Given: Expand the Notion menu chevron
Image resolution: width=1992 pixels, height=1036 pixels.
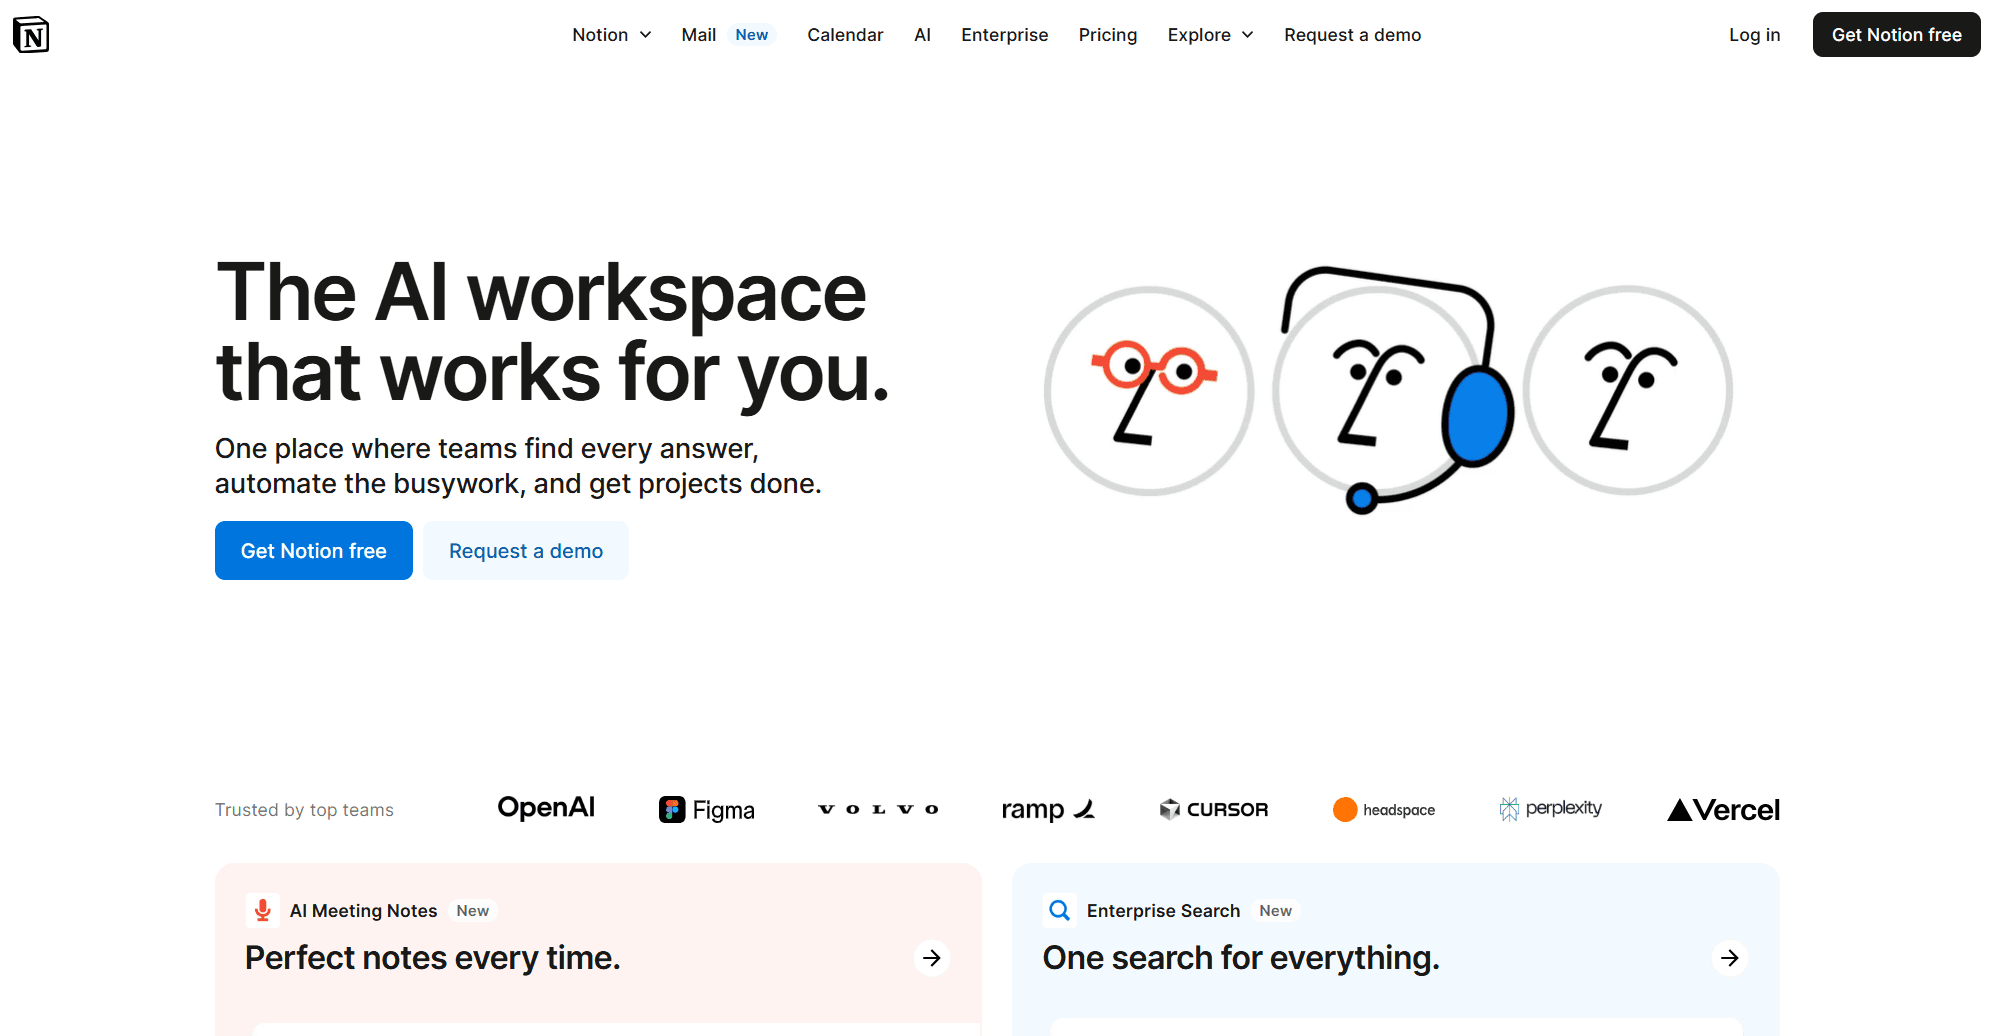Looking at the screenshot, I should (646, 35).
